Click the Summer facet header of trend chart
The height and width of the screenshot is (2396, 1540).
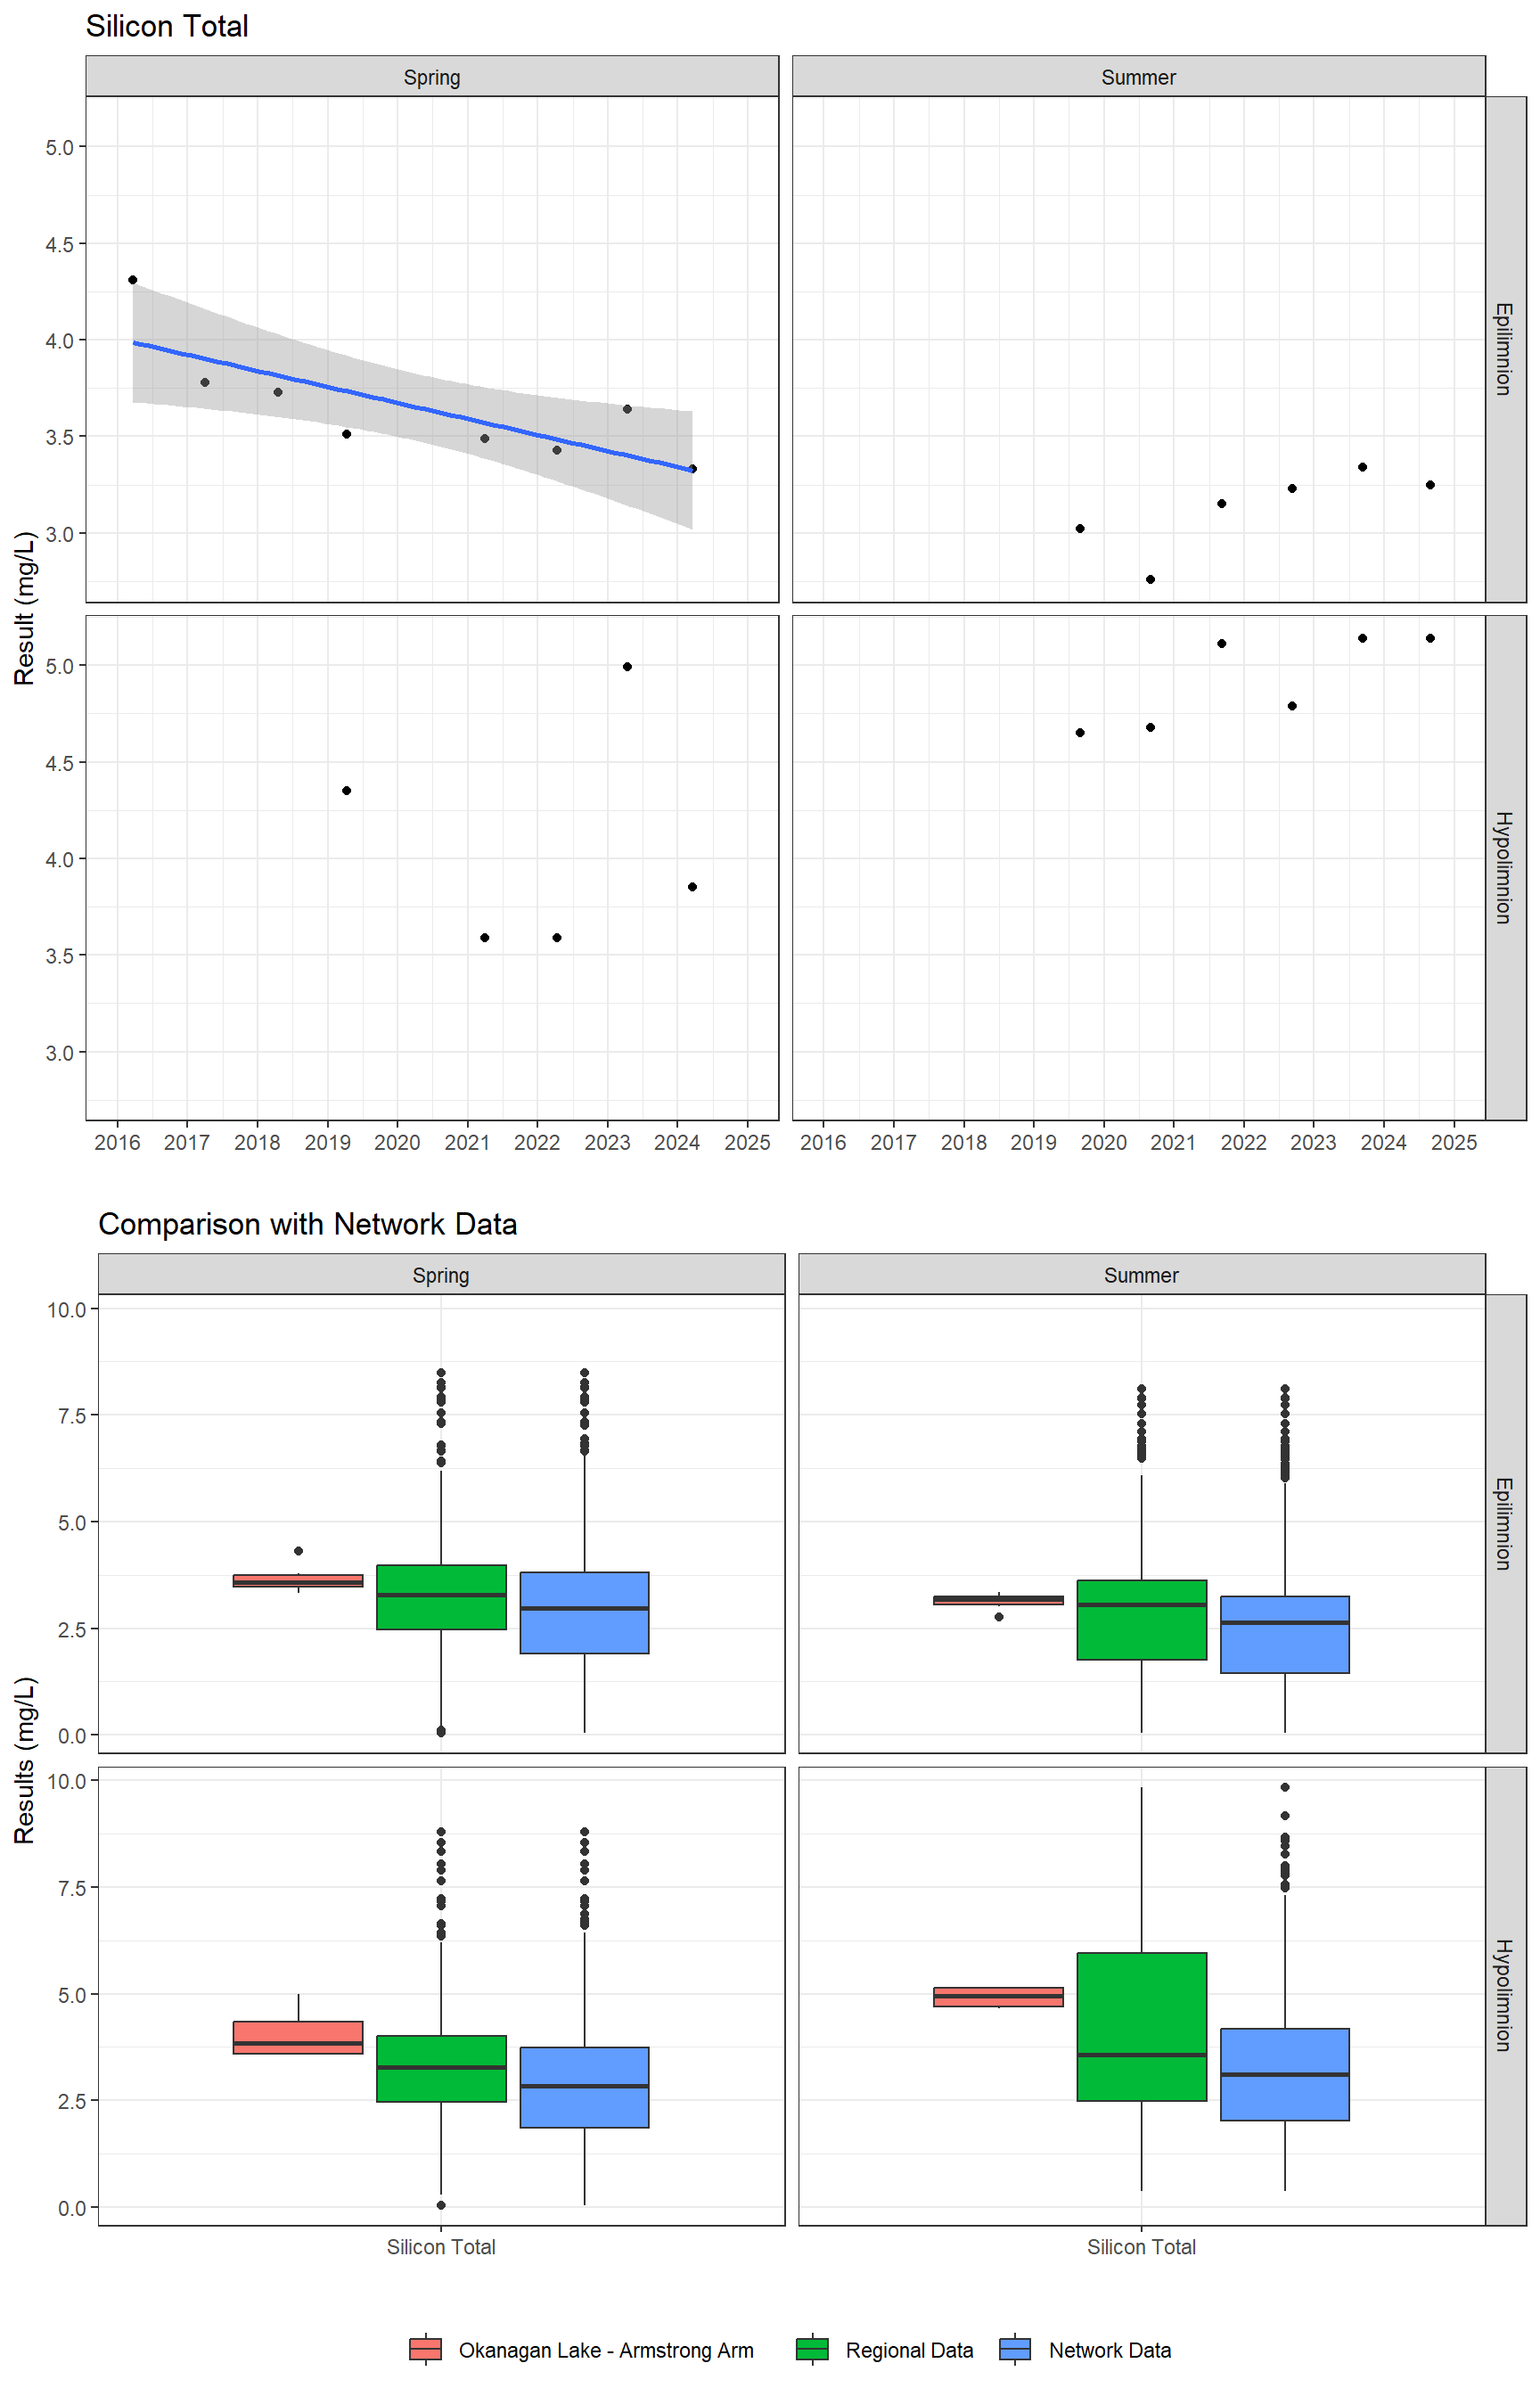(1138, 77)
